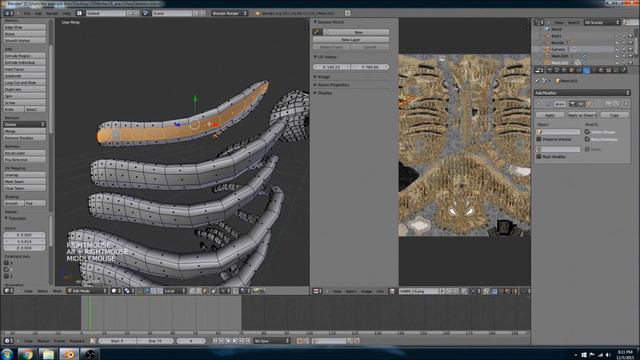640x360 pixels.
Task: Open the All Scenes outliner dropdown
Action: pos(602,22)
